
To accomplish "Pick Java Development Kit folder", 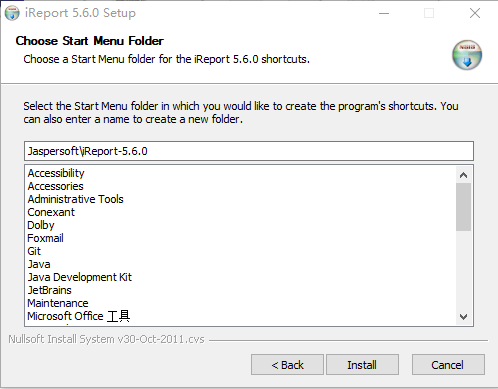I will click(80, 277).
